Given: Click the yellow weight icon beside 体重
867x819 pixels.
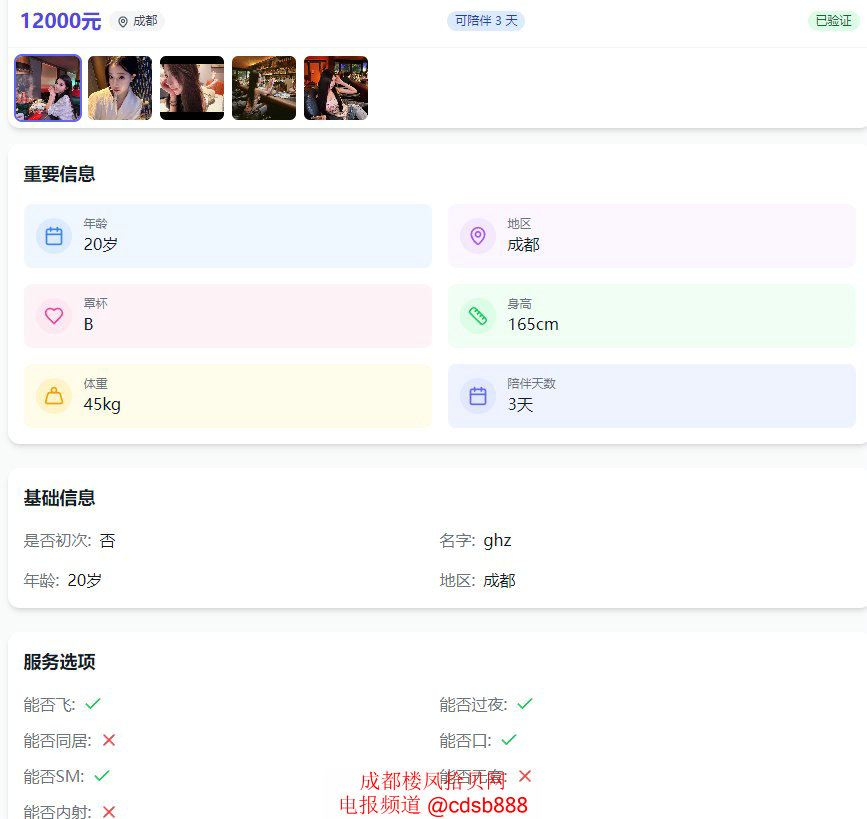Looking at the screenshot, I should coord(54,396).
